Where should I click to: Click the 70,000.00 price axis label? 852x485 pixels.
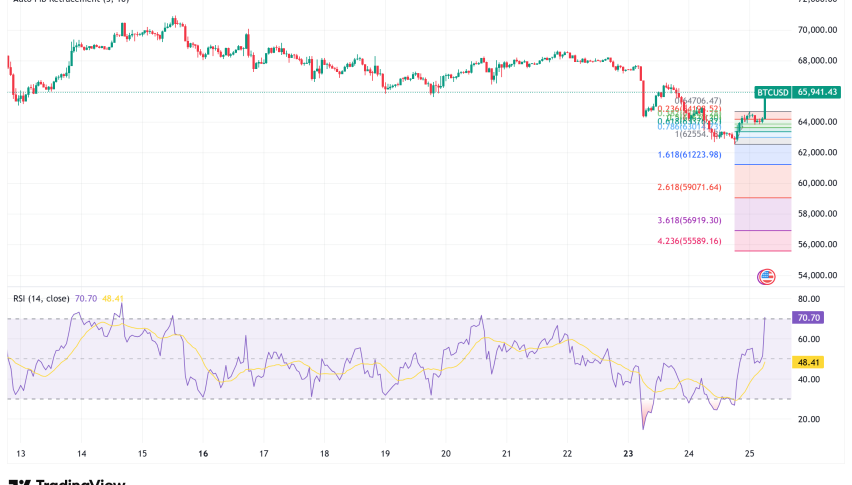[816, 30]
